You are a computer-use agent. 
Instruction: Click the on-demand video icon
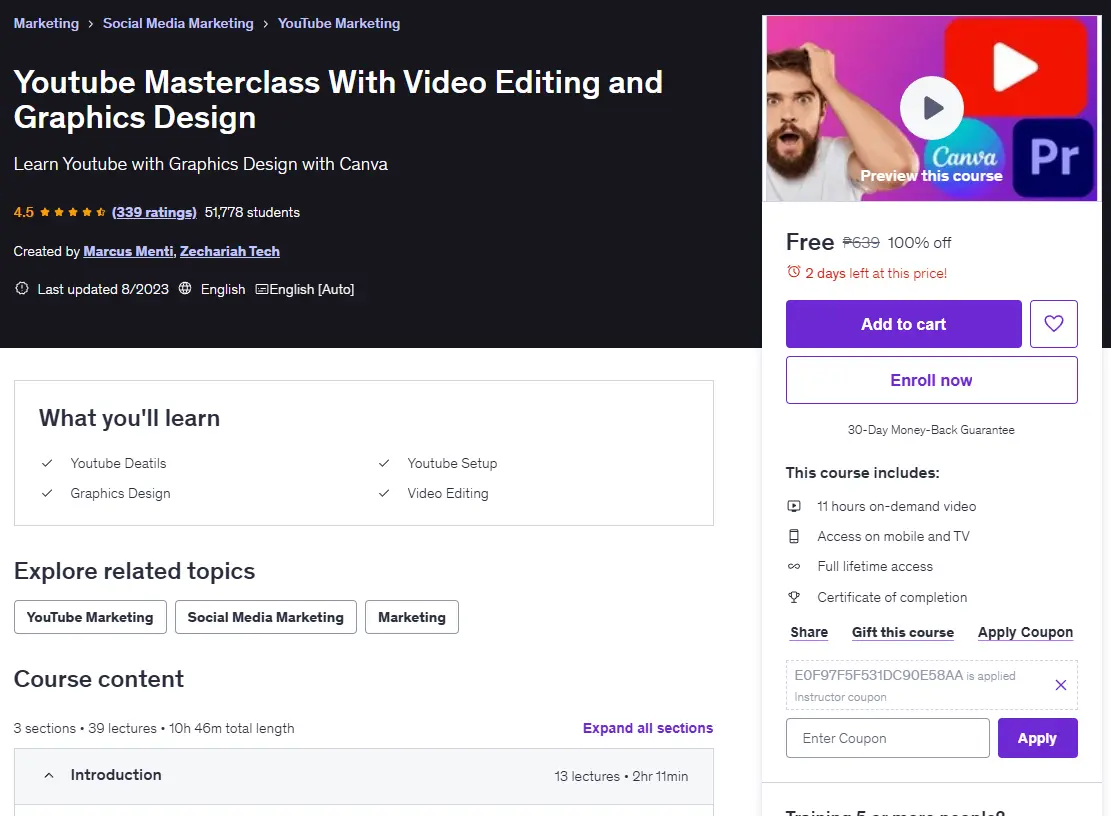794,506
